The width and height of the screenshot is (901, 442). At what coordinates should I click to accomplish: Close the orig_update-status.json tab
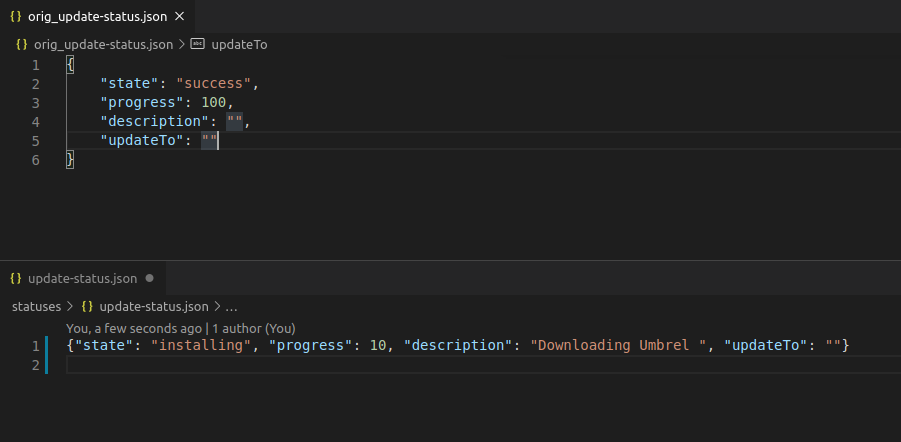179,17
